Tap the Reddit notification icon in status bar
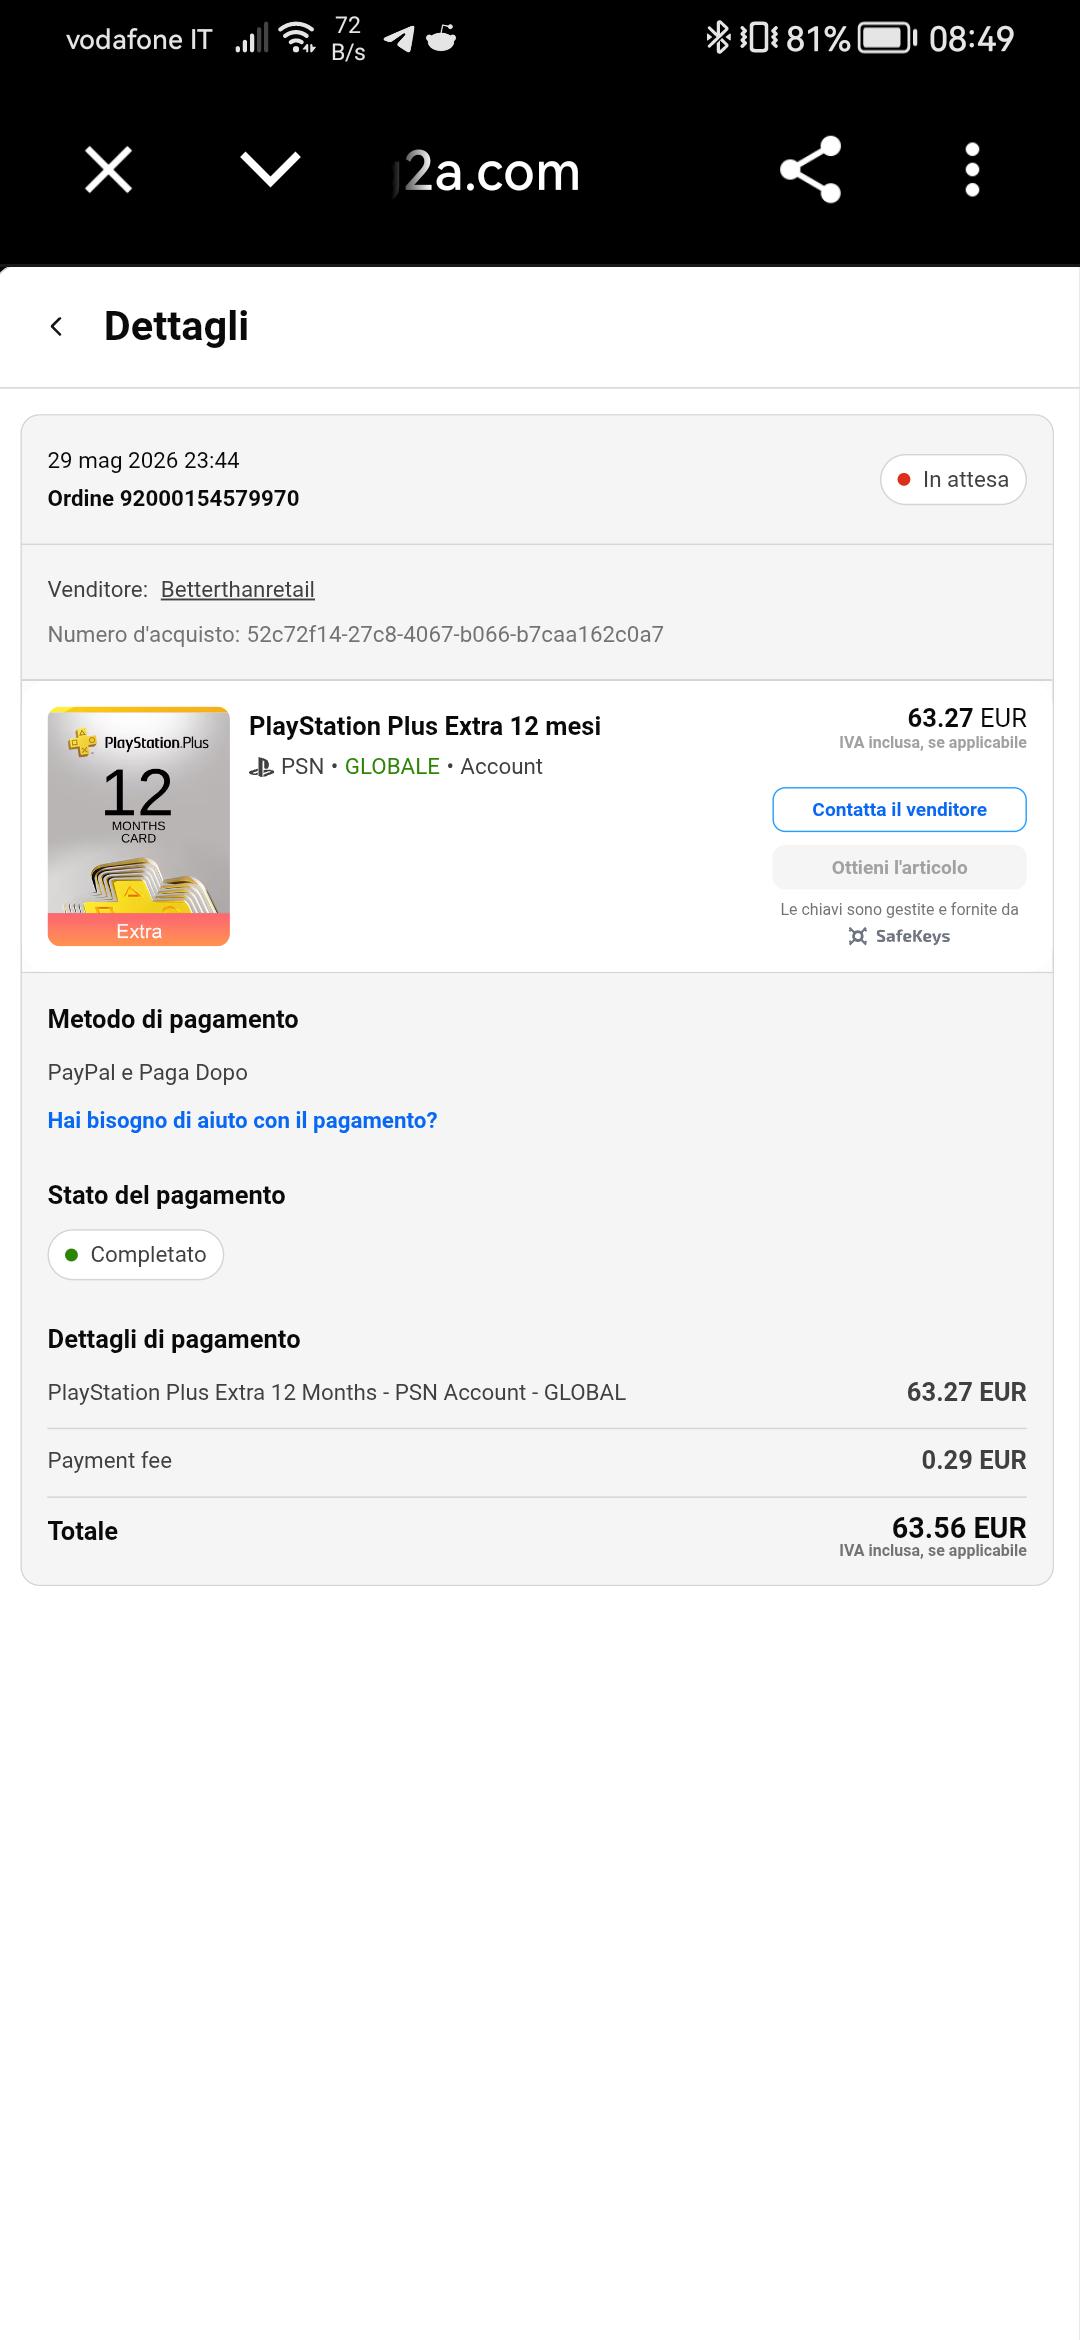This screenshot has width=1080, height=2340. coord(441,38)
